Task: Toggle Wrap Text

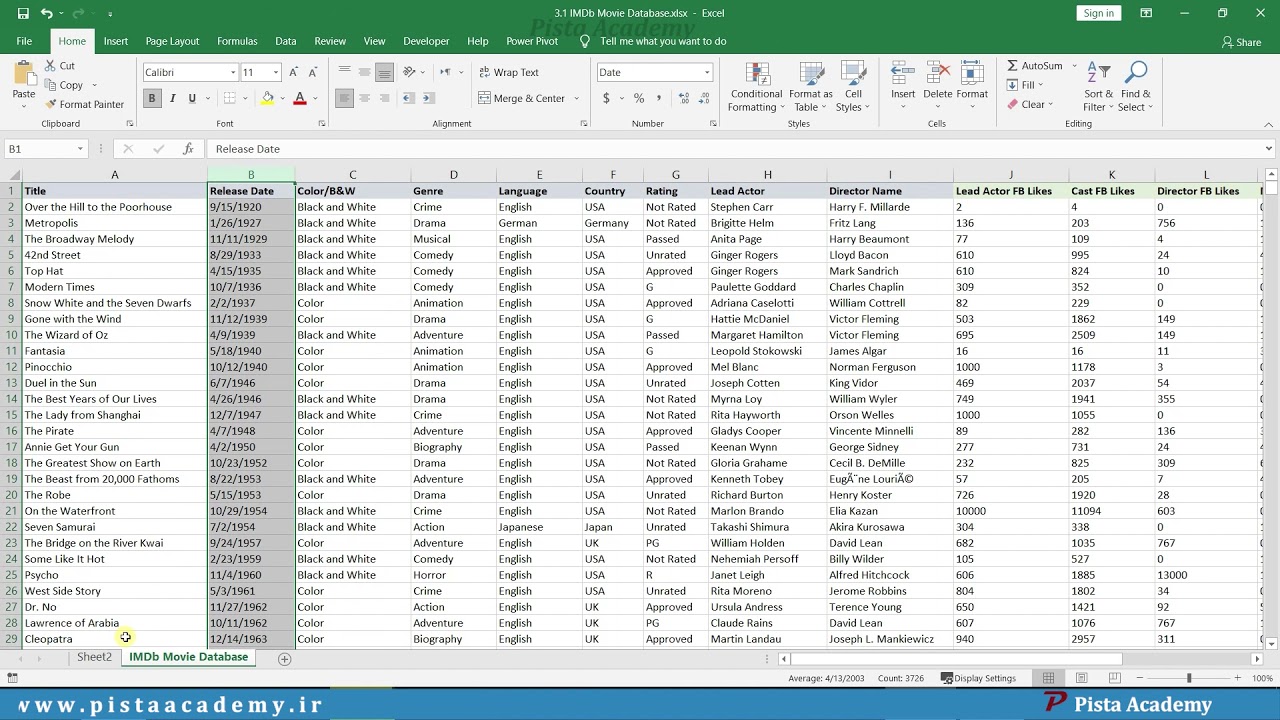Action: pos(509,72)
